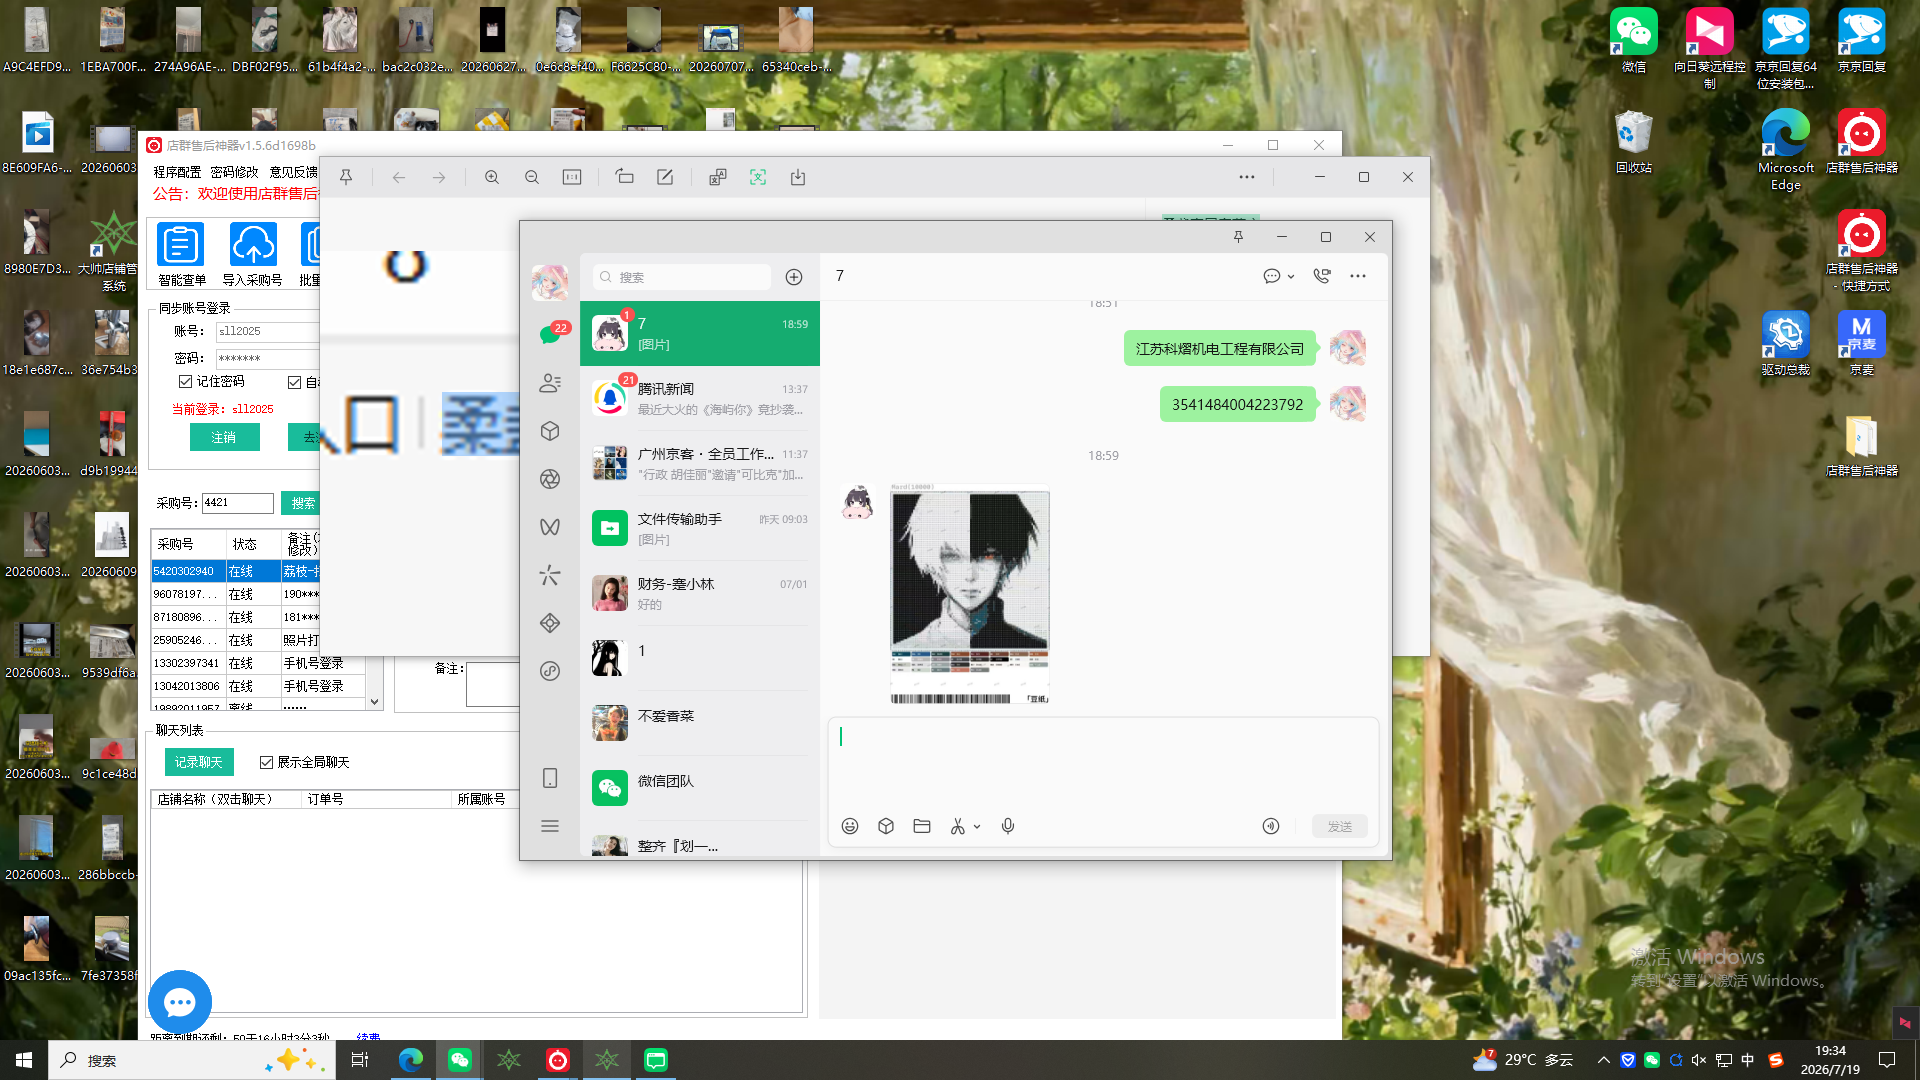Click the microphone voice input icon
Viewport: 1920px width, 1080px height.
tap(1008, 826)
